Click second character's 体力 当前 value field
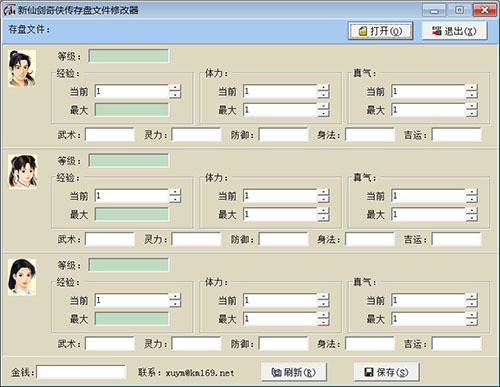 280,196
